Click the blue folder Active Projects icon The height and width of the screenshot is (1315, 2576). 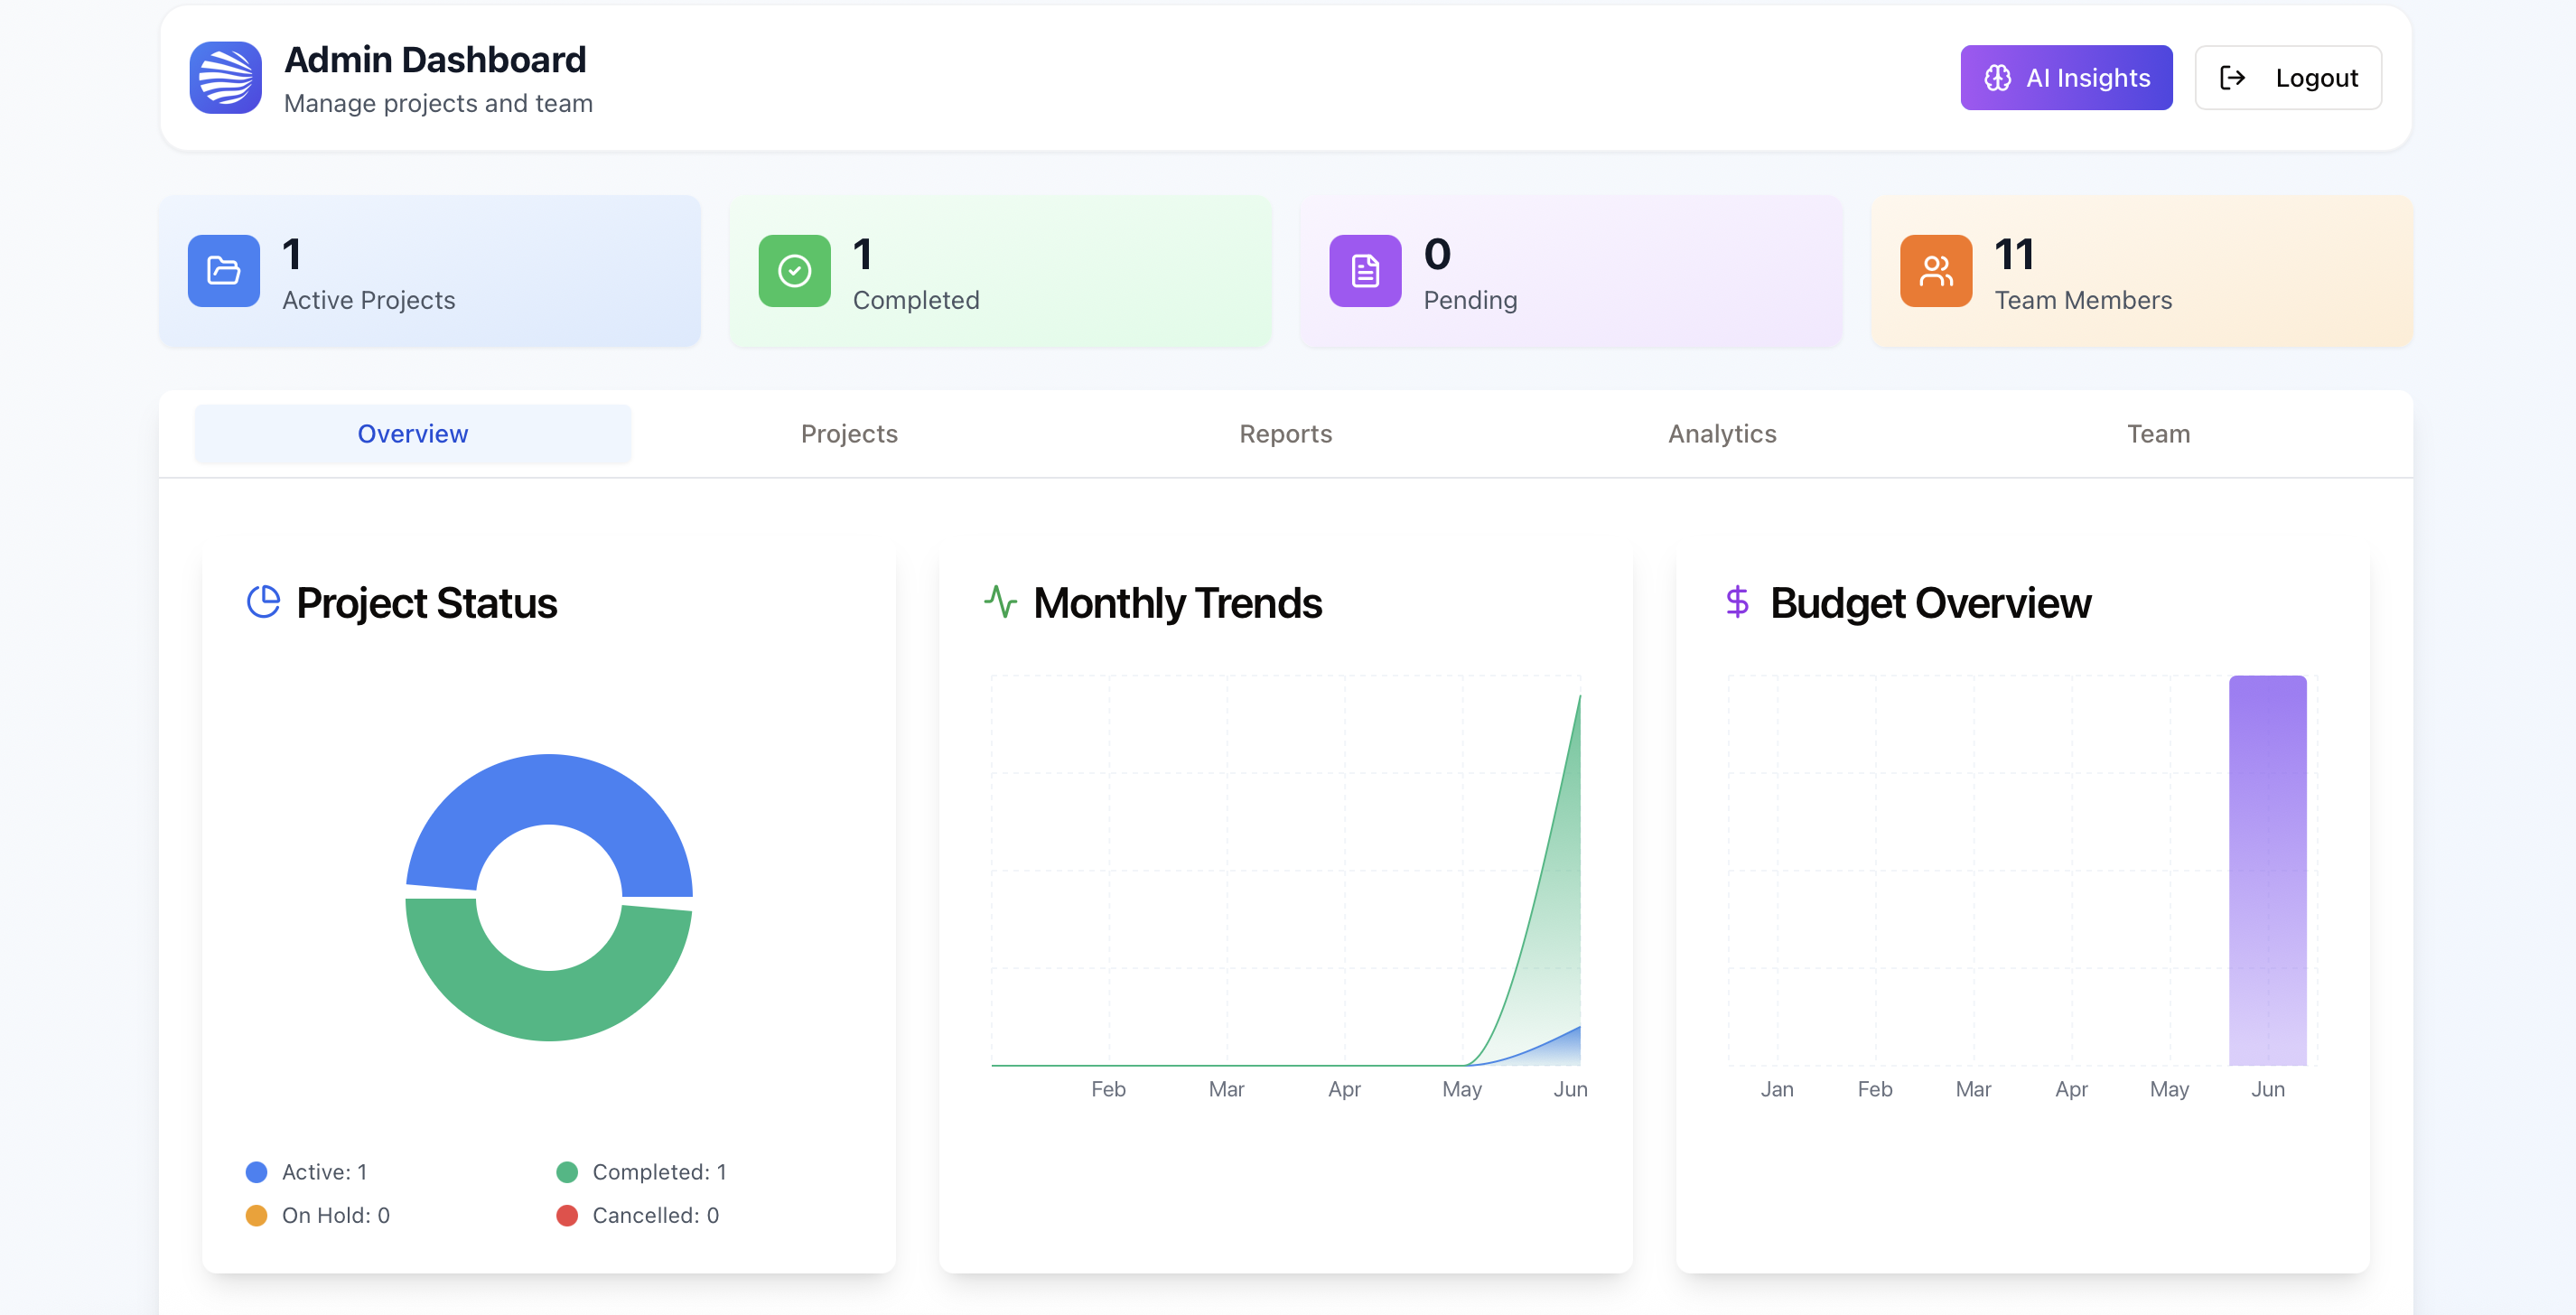click(x=223, y=270)
